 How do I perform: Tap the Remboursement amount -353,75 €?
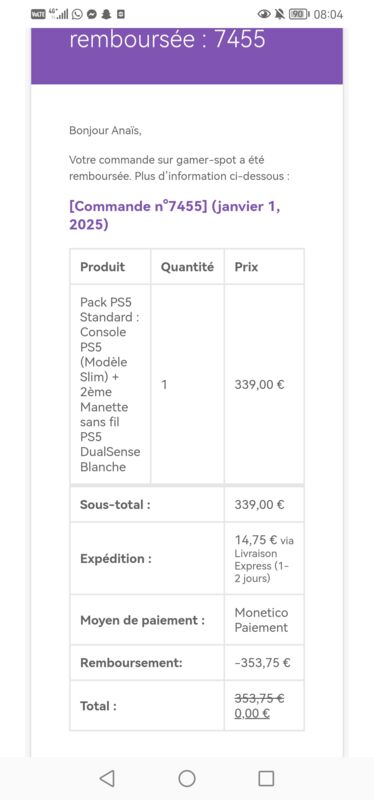(262, 663)
